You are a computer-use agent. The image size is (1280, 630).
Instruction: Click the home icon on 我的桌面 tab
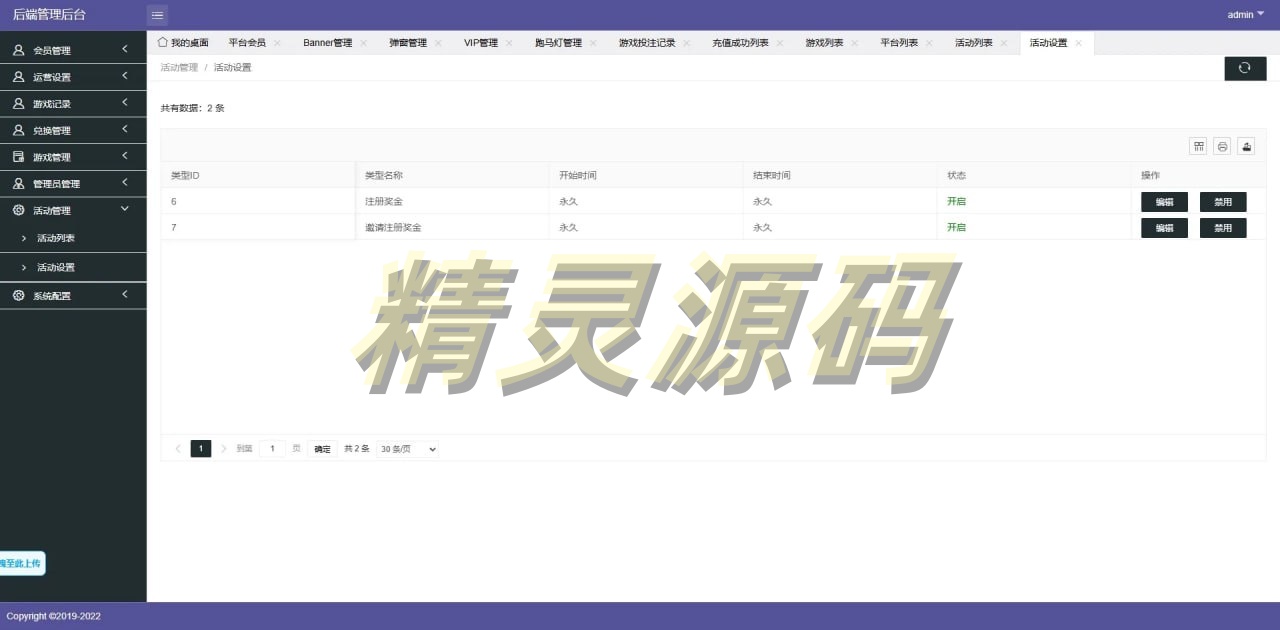162,42
